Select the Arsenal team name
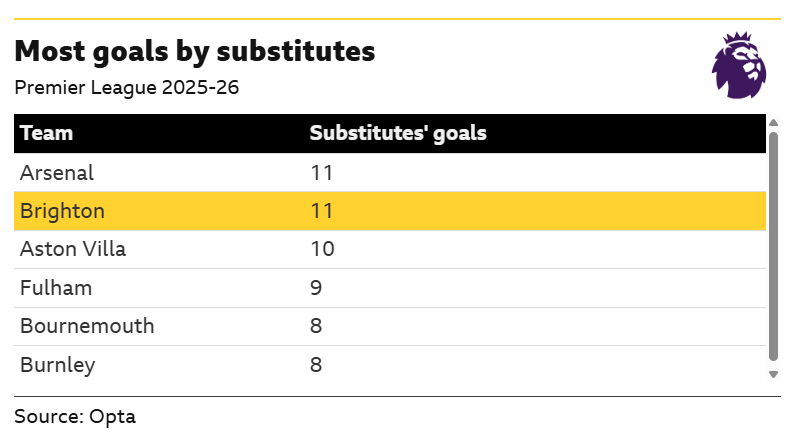Screen dimensions: 795x445 click(57, 172)
